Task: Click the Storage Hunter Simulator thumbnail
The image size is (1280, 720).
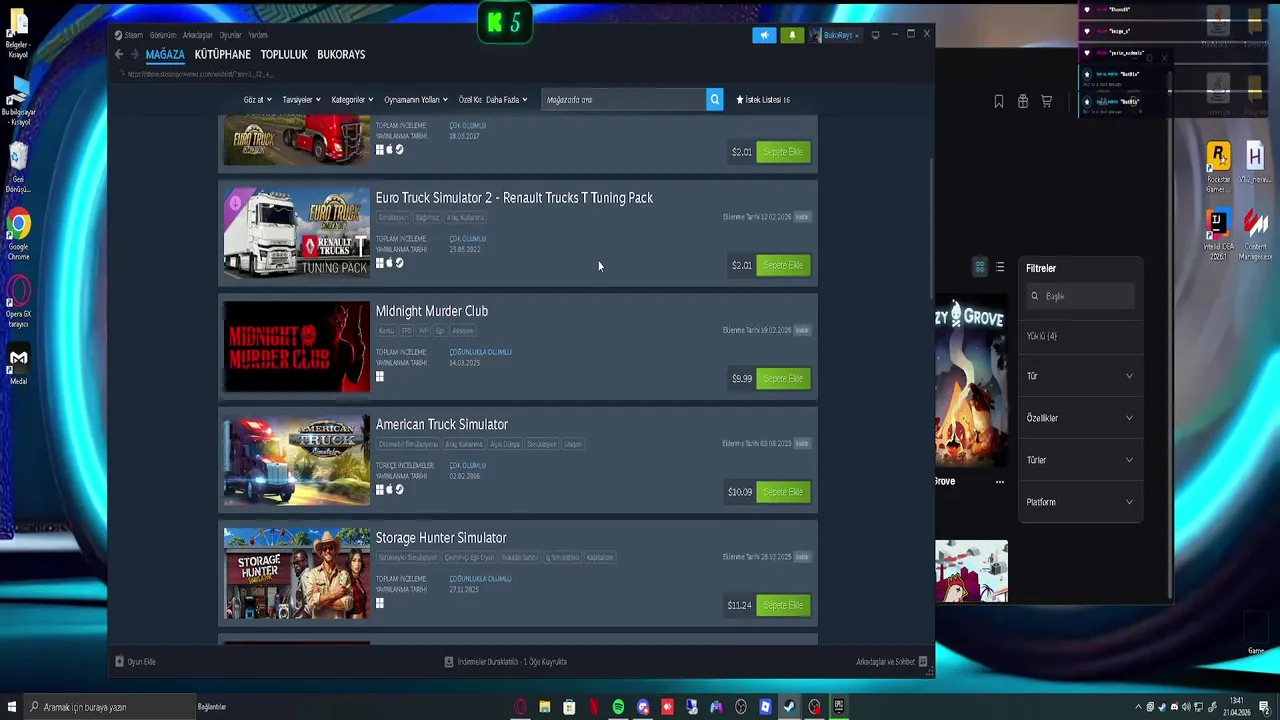Action: click(297, 573)
